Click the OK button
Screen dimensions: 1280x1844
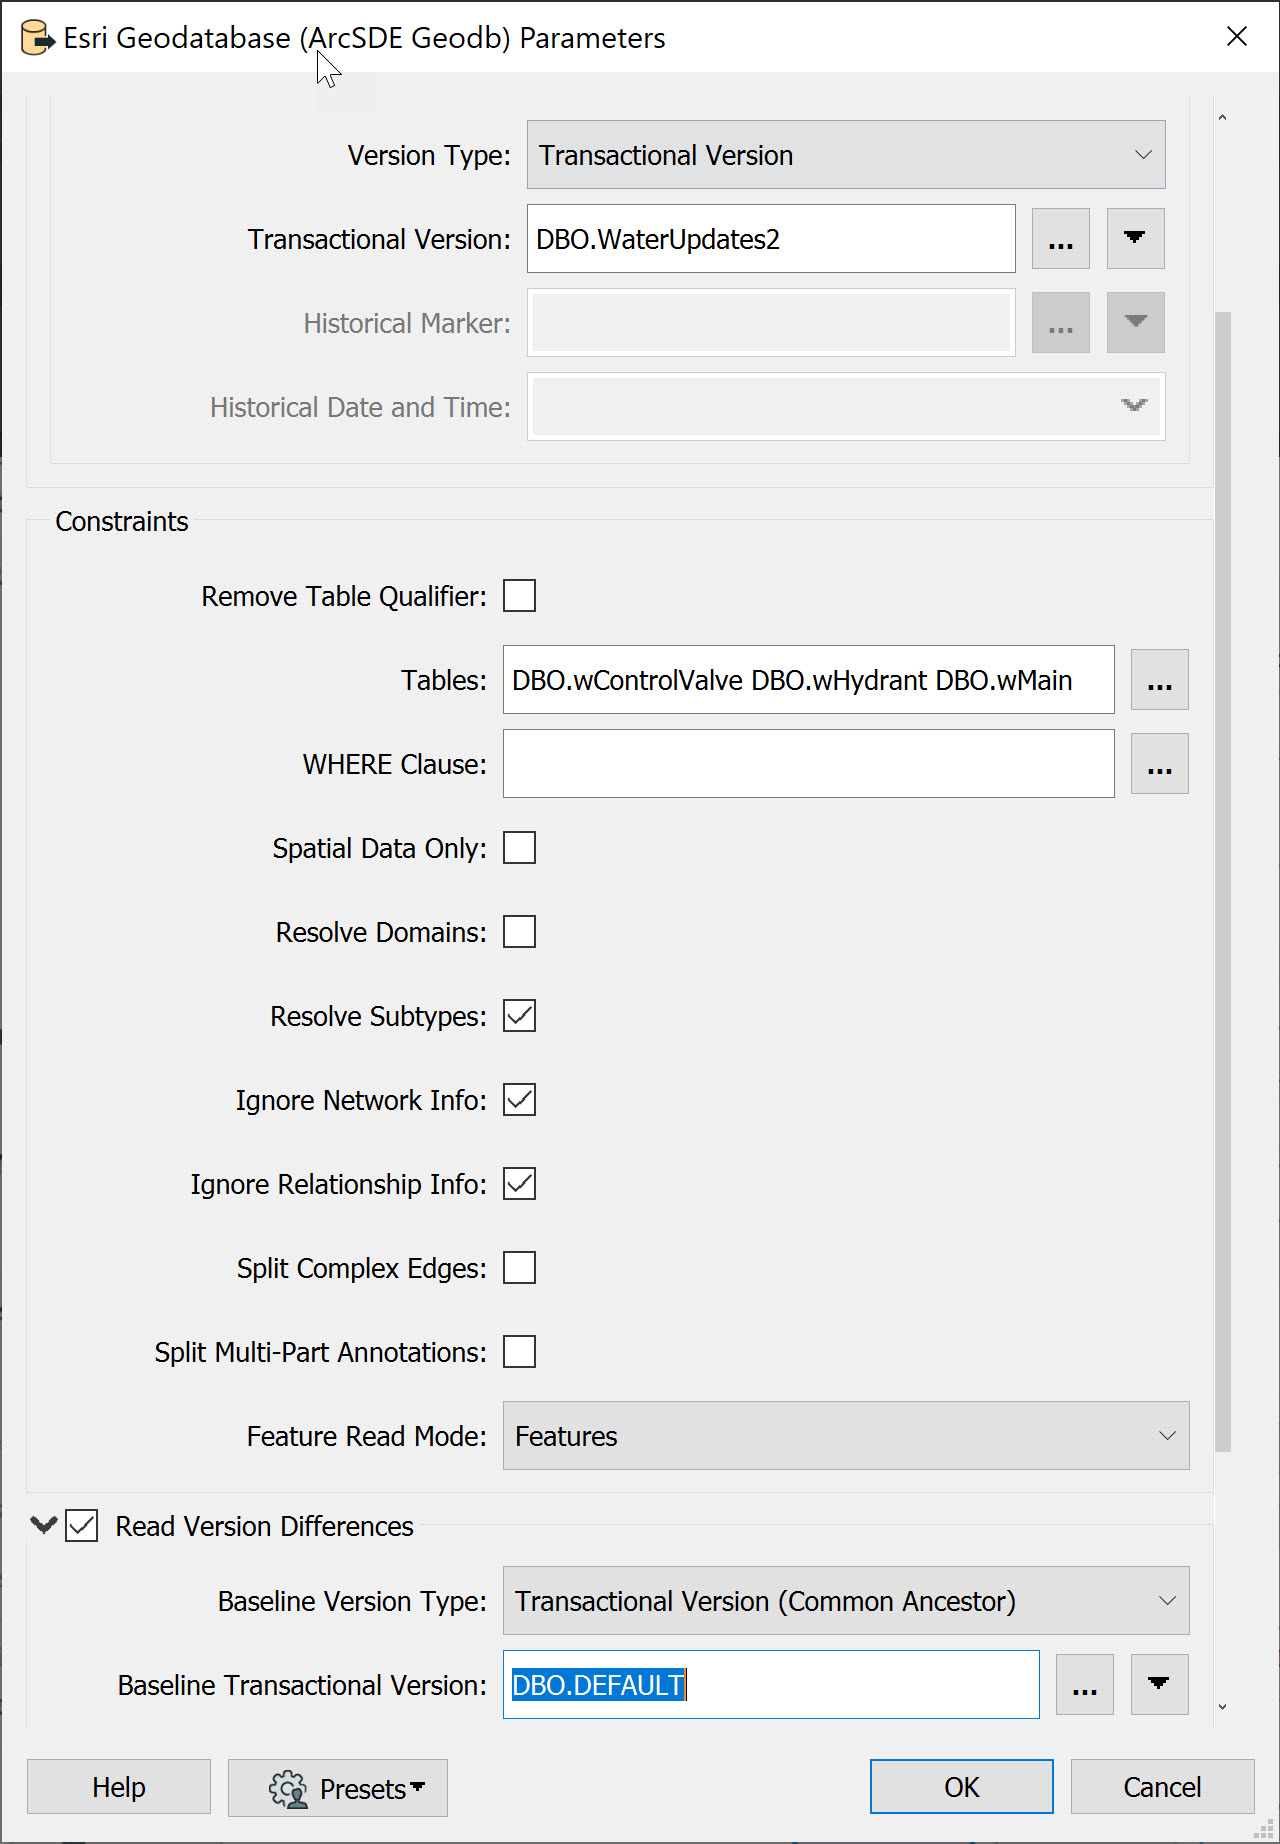(961, 1787)
